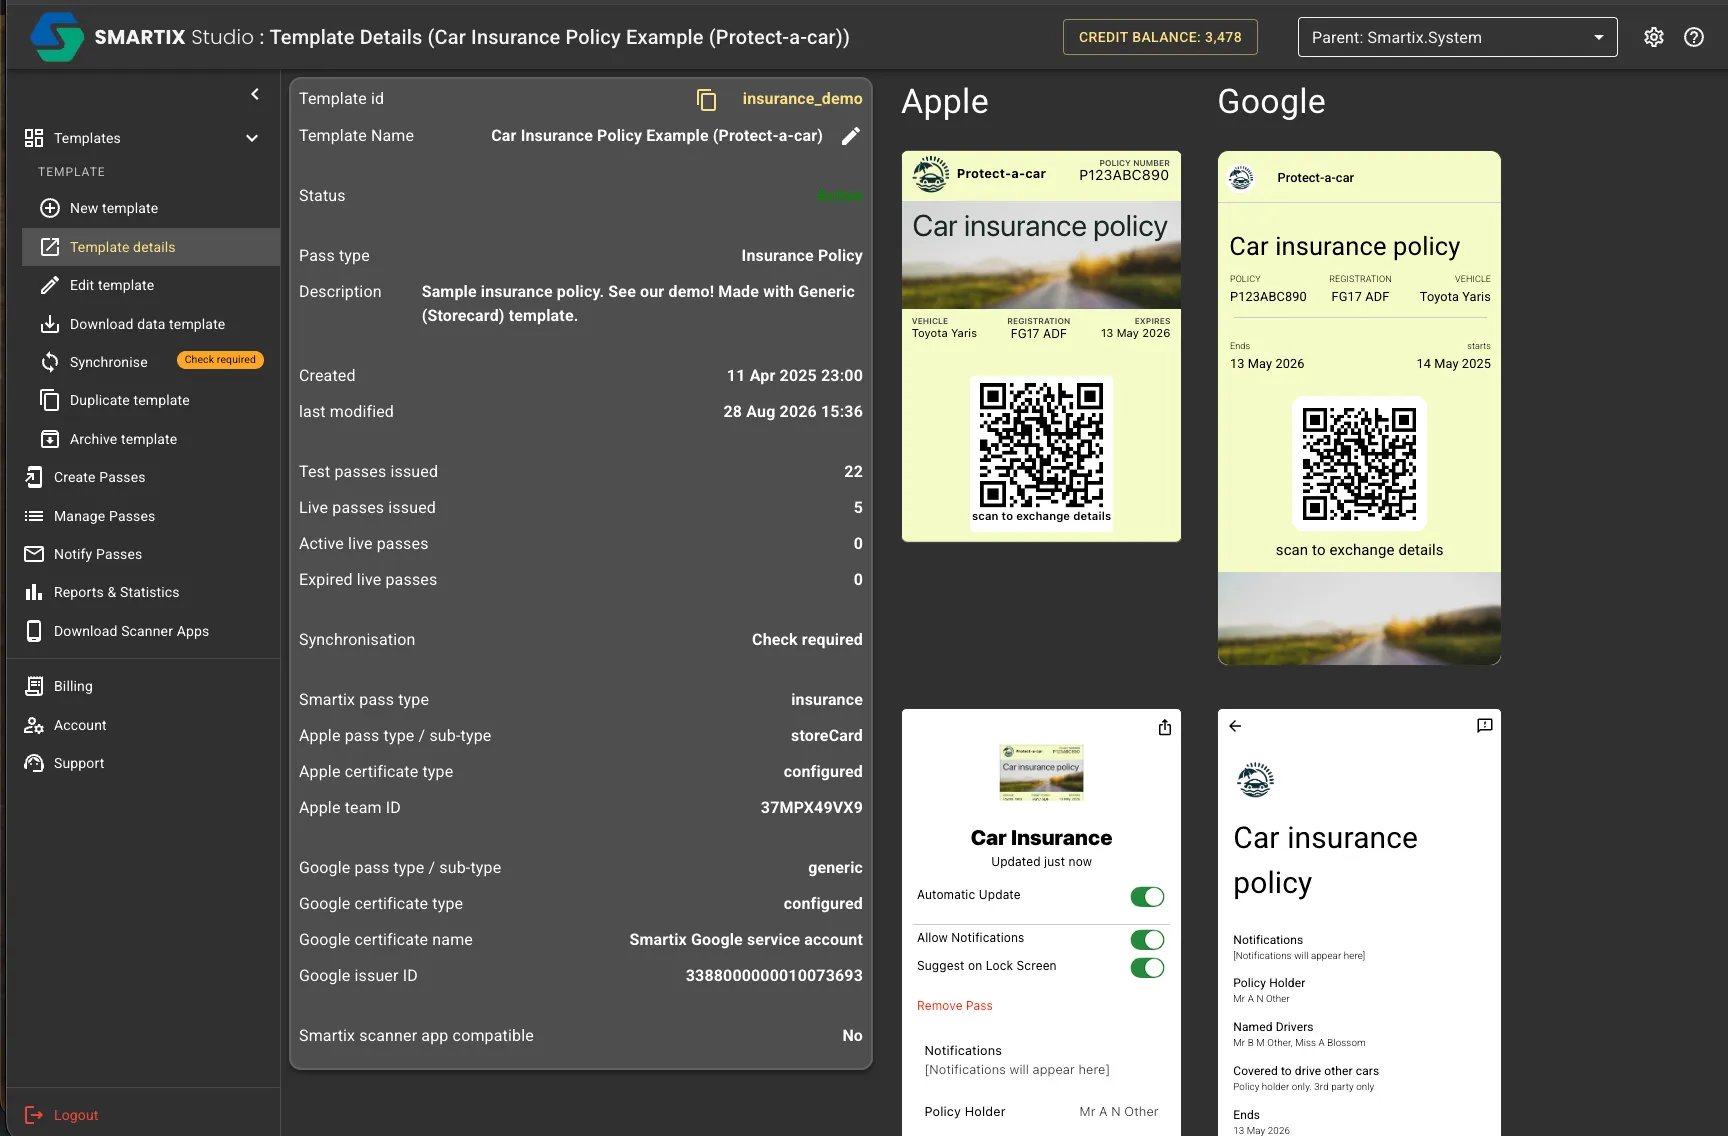
Task: Click the Google issuer ID value
Action: click(774, 976)
